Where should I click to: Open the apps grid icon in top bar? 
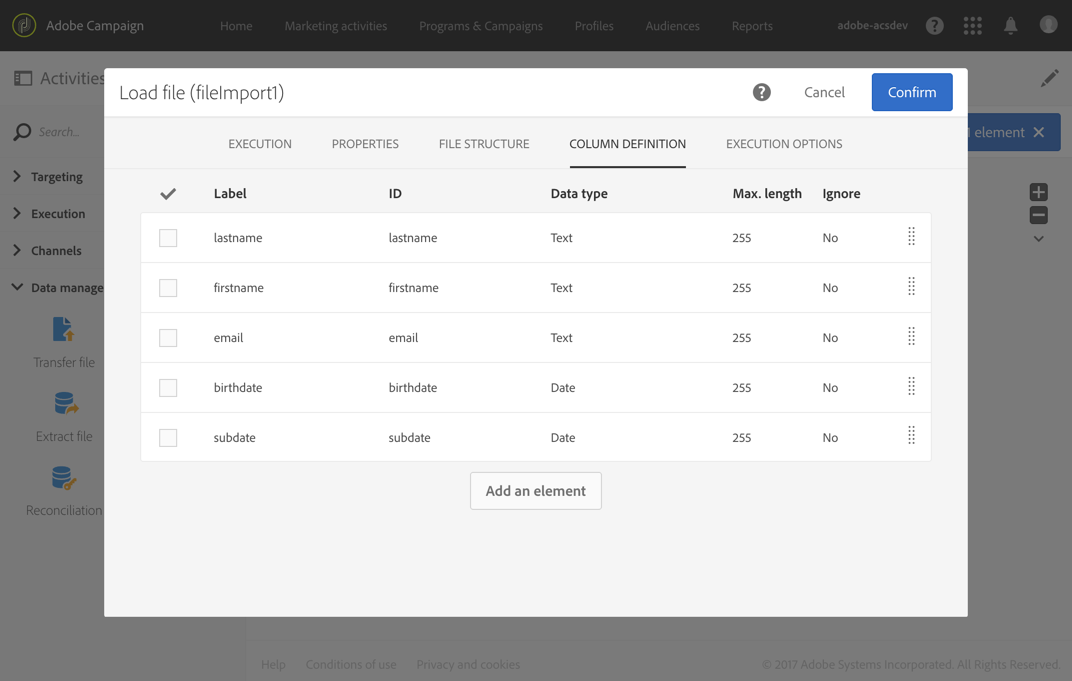972,26
